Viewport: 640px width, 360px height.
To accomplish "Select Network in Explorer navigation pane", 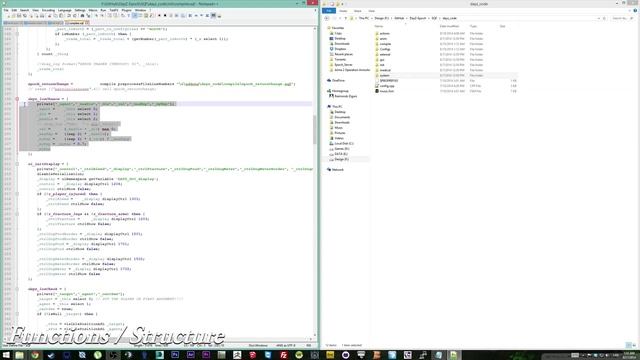I will 338,169.
